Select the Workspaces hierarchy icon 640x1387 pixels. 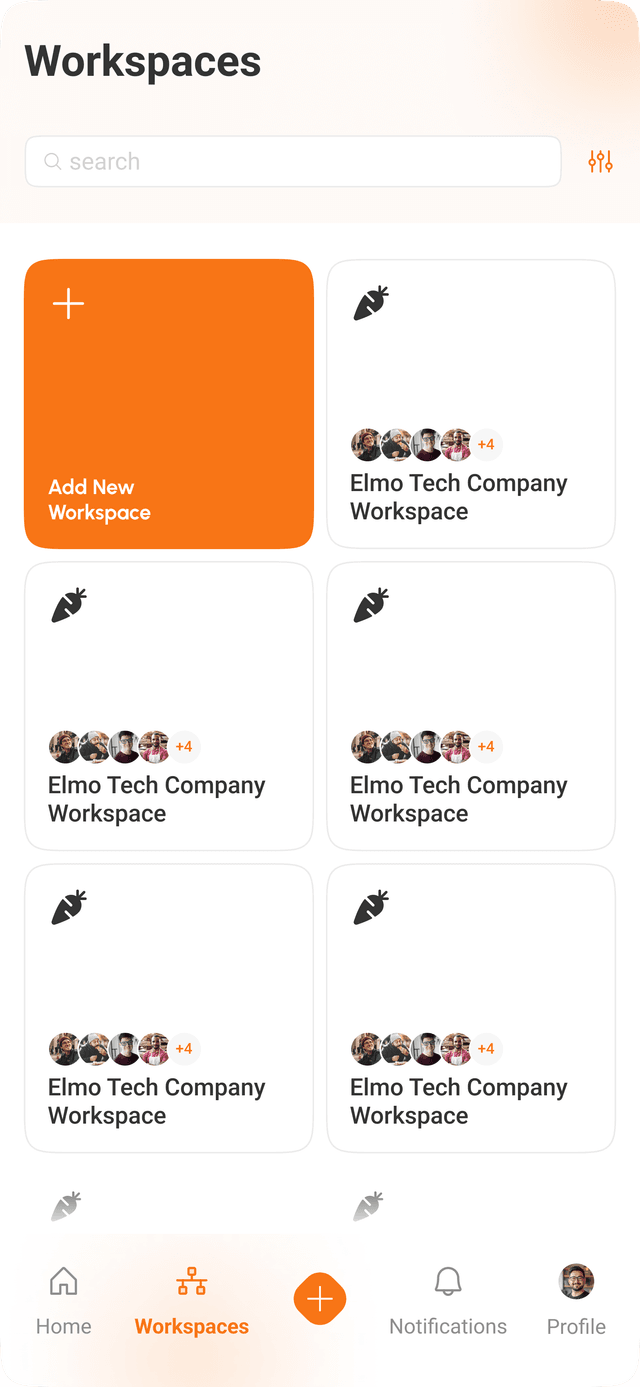192,1280
